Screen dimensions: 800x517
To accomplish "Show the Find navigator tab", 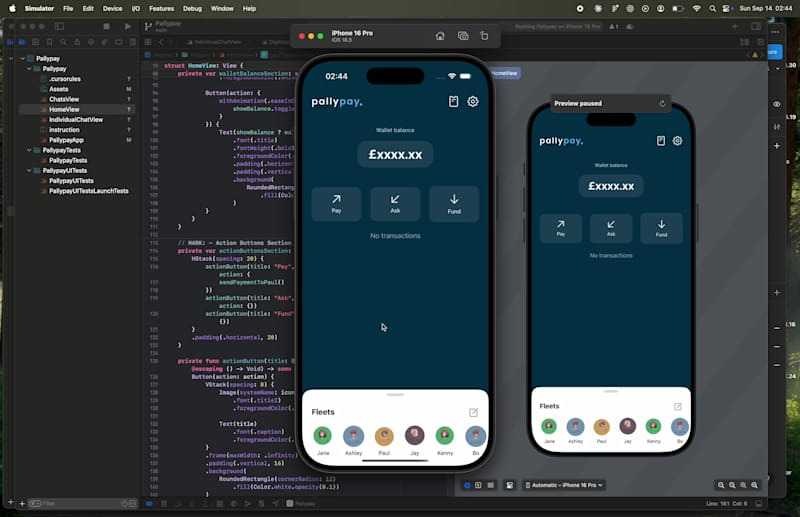I will (x=63, y=42).
